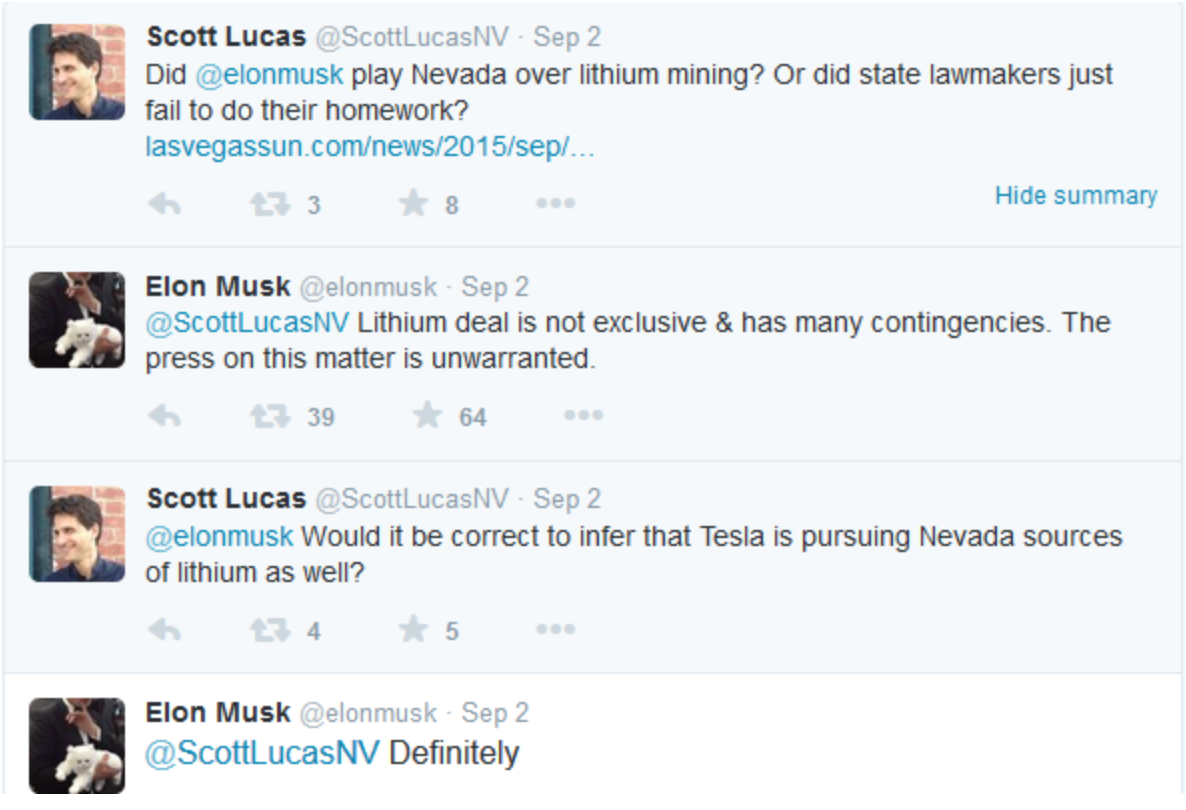Collapse tweet with Hide summary
This screenshot has width=1186, height=810.
1076,195
